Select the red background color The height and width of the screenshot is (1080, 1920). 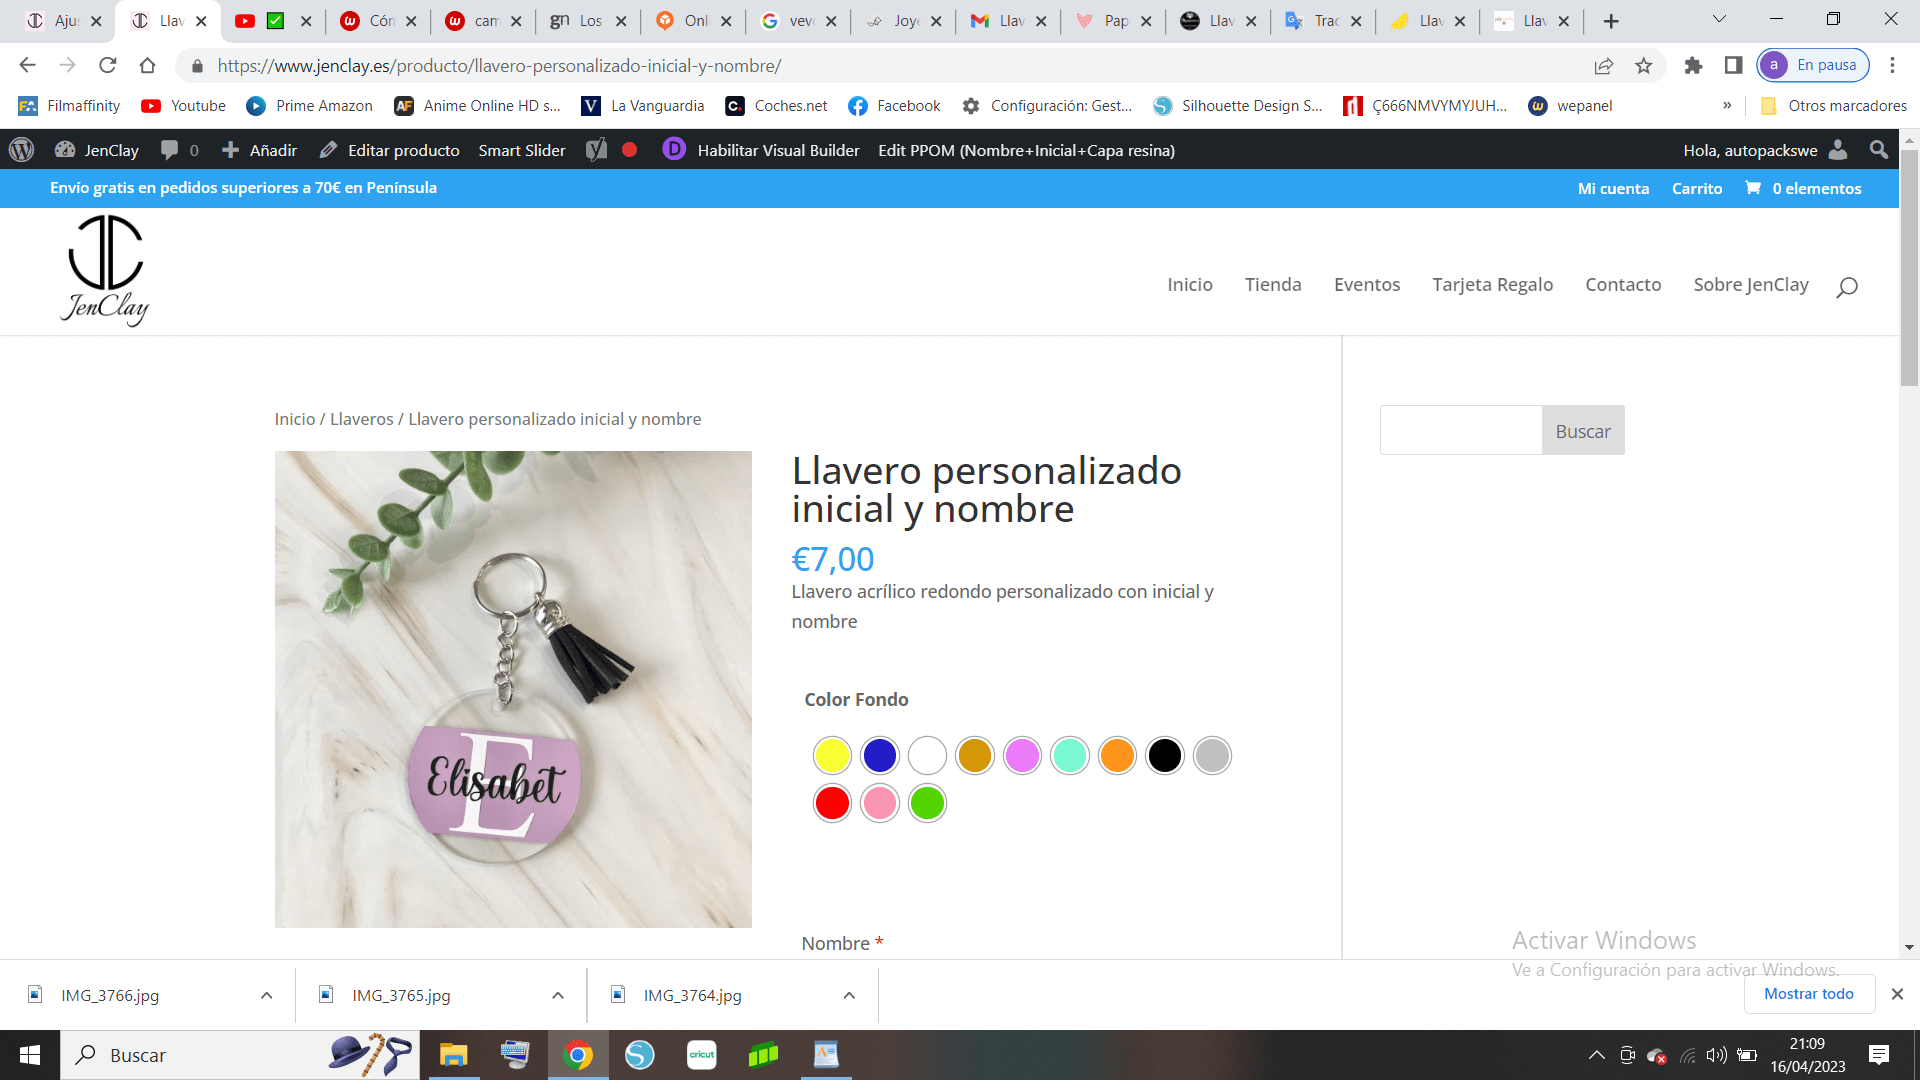click(x=832, y=803)
